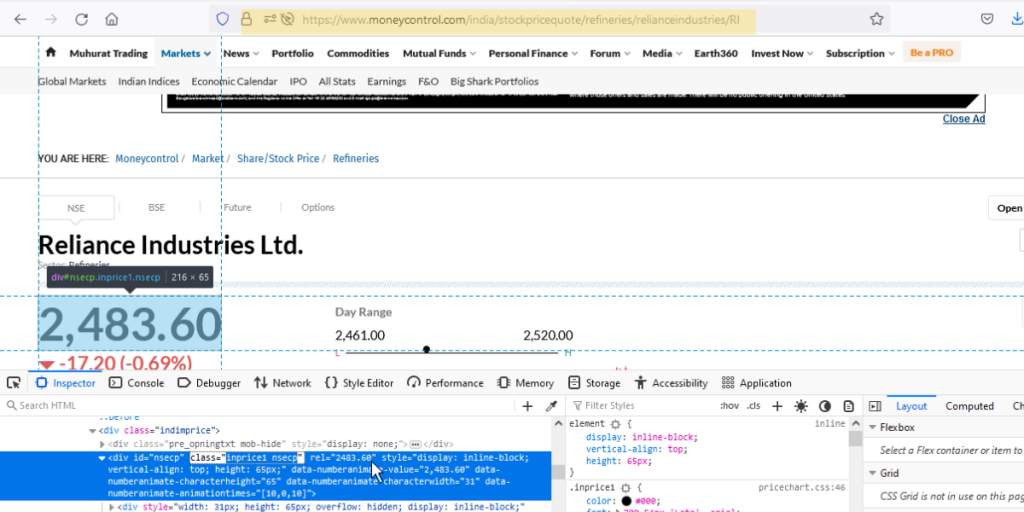Switch to the Inspector devtools tab
The width and height of the screenshot is (1024, 512).
click(x=65, y=383)
